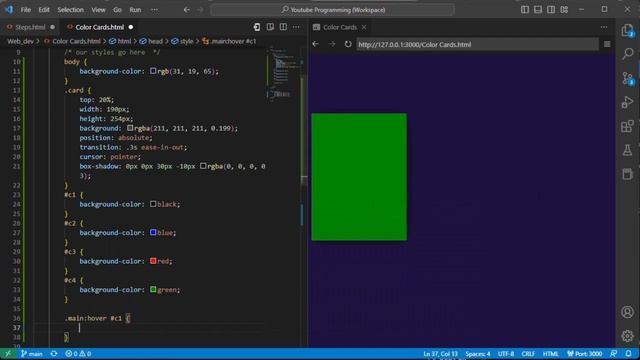Open the Accounts menu icon

(627, 312)
